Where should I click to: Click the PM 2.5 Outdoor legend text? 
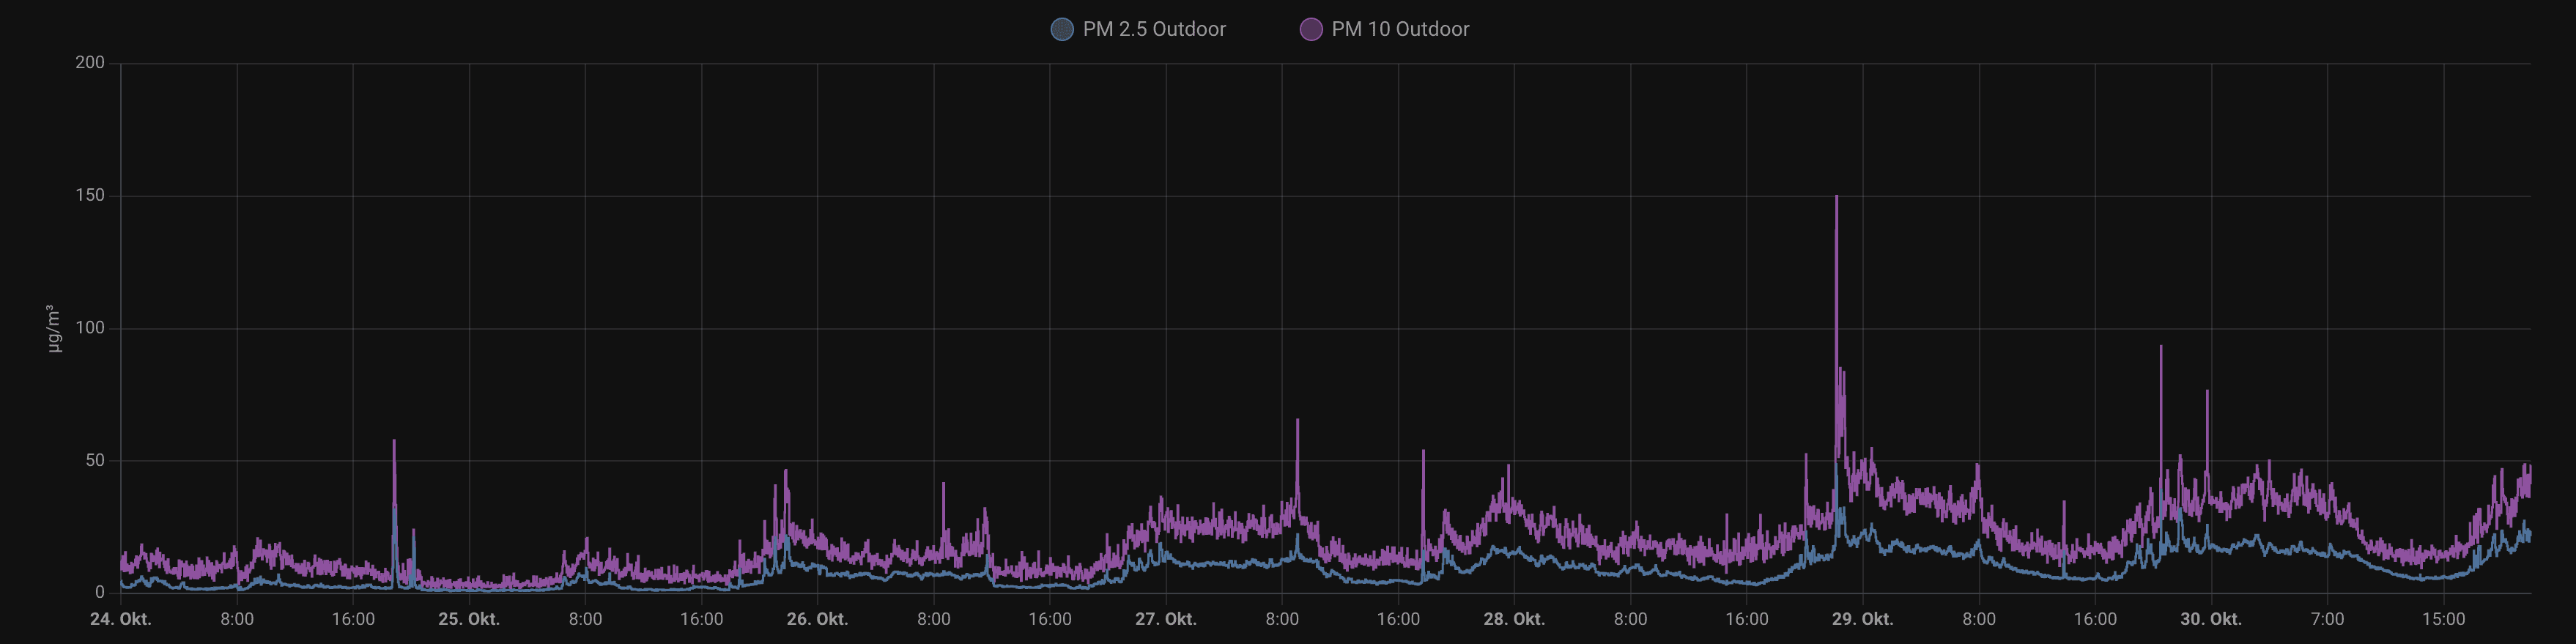pos(1153,29)
